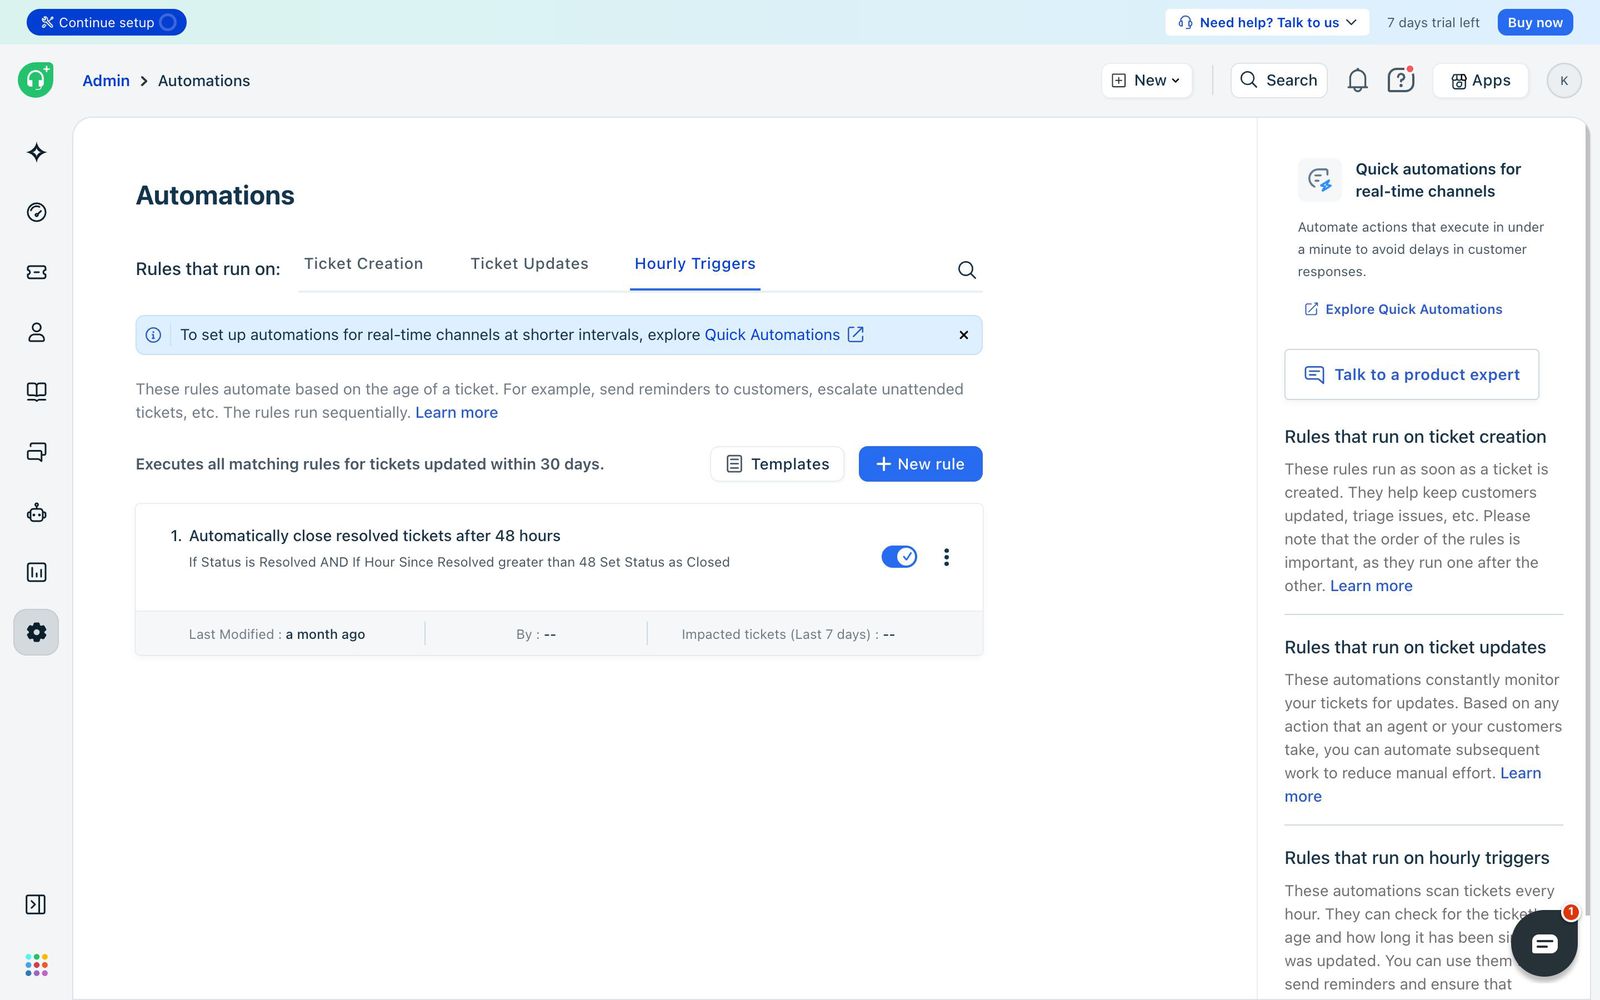Image resolution: width=1600 pixels, height=1000 pixels.
Task: Disable the auto-close resolved tickets rule
Action: [899, 557]
